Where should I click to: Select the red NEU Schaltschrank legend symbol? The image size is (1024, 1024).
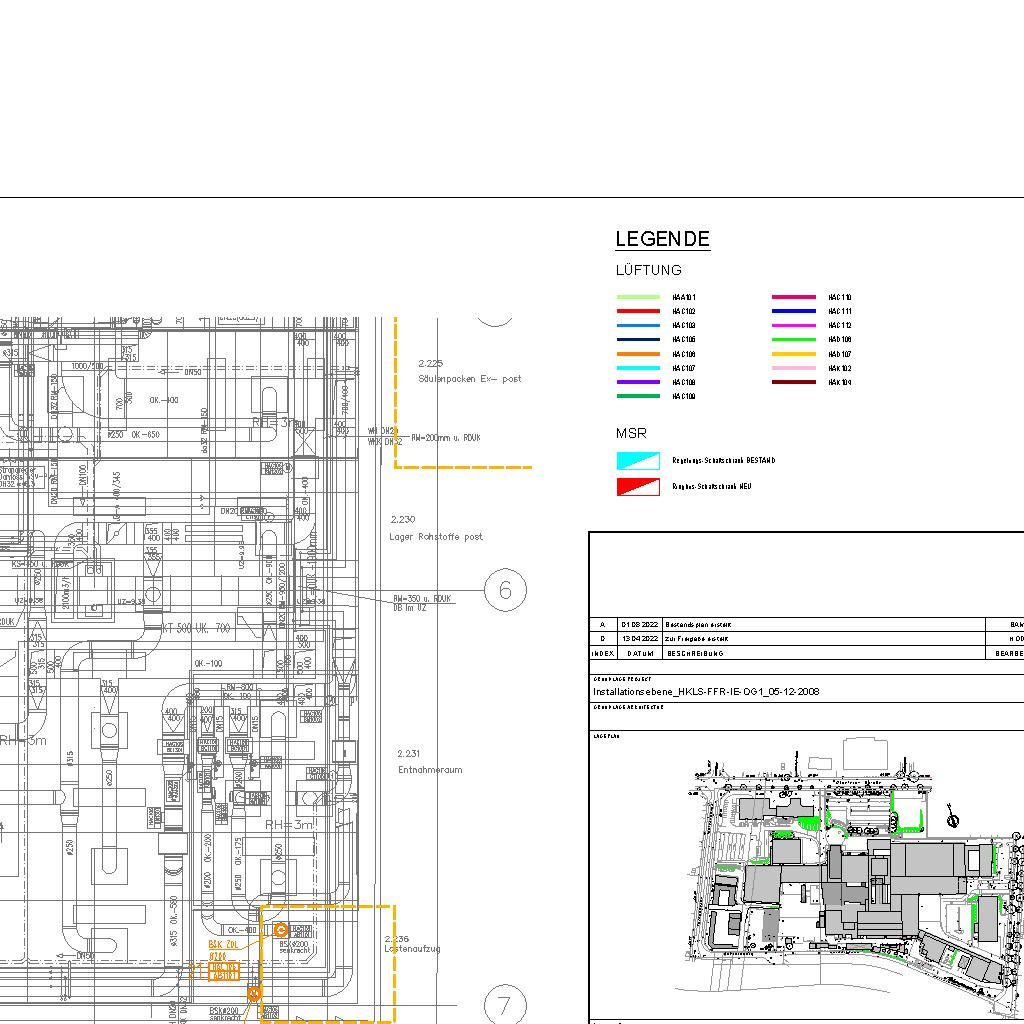coord(638,487)
